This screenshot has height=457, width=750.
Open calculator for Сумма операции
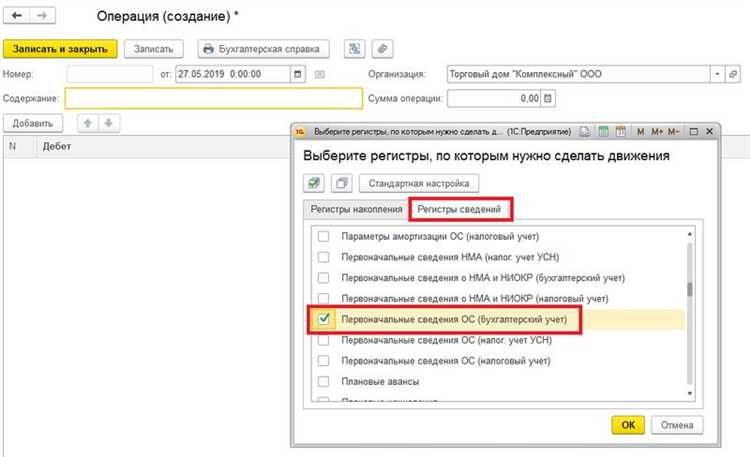click(x=548, y=98)
